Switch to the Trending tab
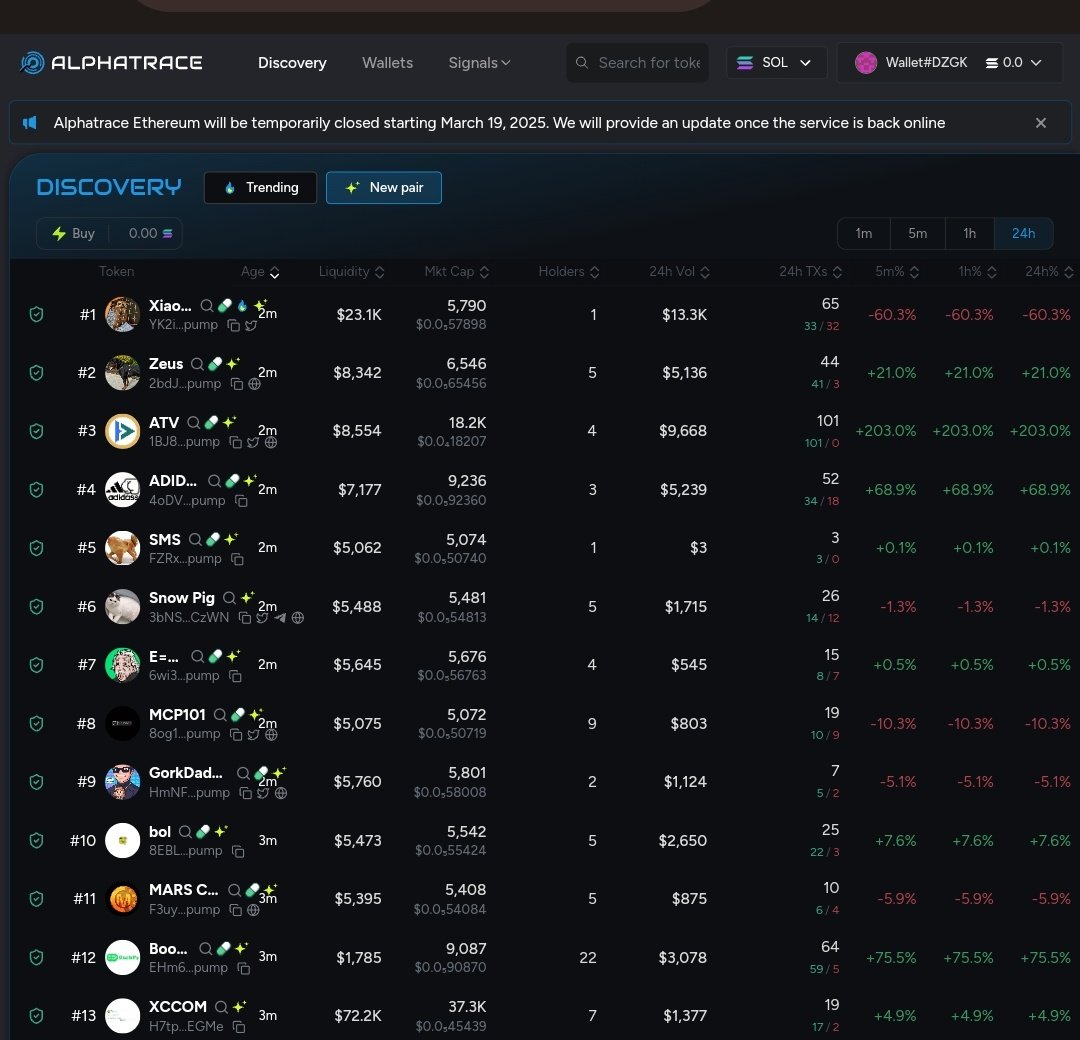Screen dimensions: 1080x1040 pos(260,188)
